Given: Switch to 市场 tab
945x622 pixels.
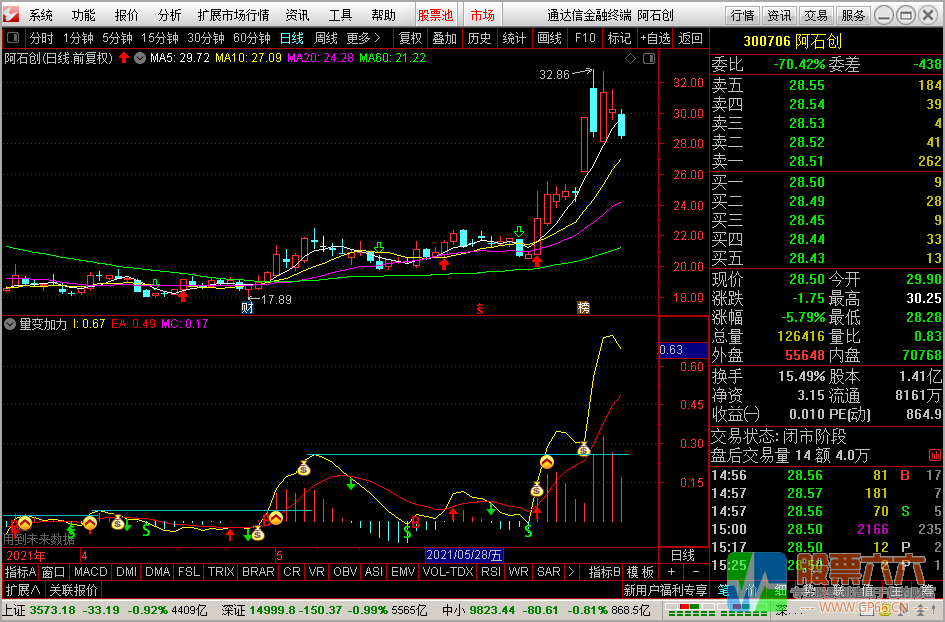Looking at the screenshot, I should (x=482, y=15).
